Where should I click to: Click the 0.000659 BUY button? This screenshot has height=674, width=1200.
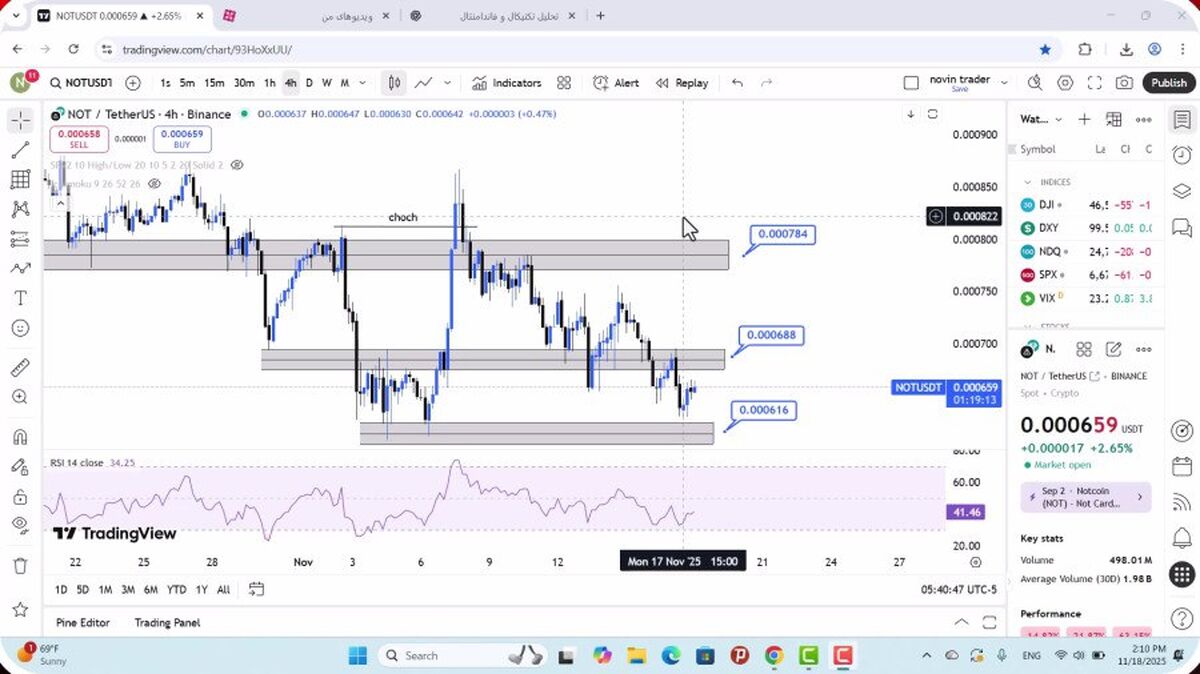pos(182,139)
